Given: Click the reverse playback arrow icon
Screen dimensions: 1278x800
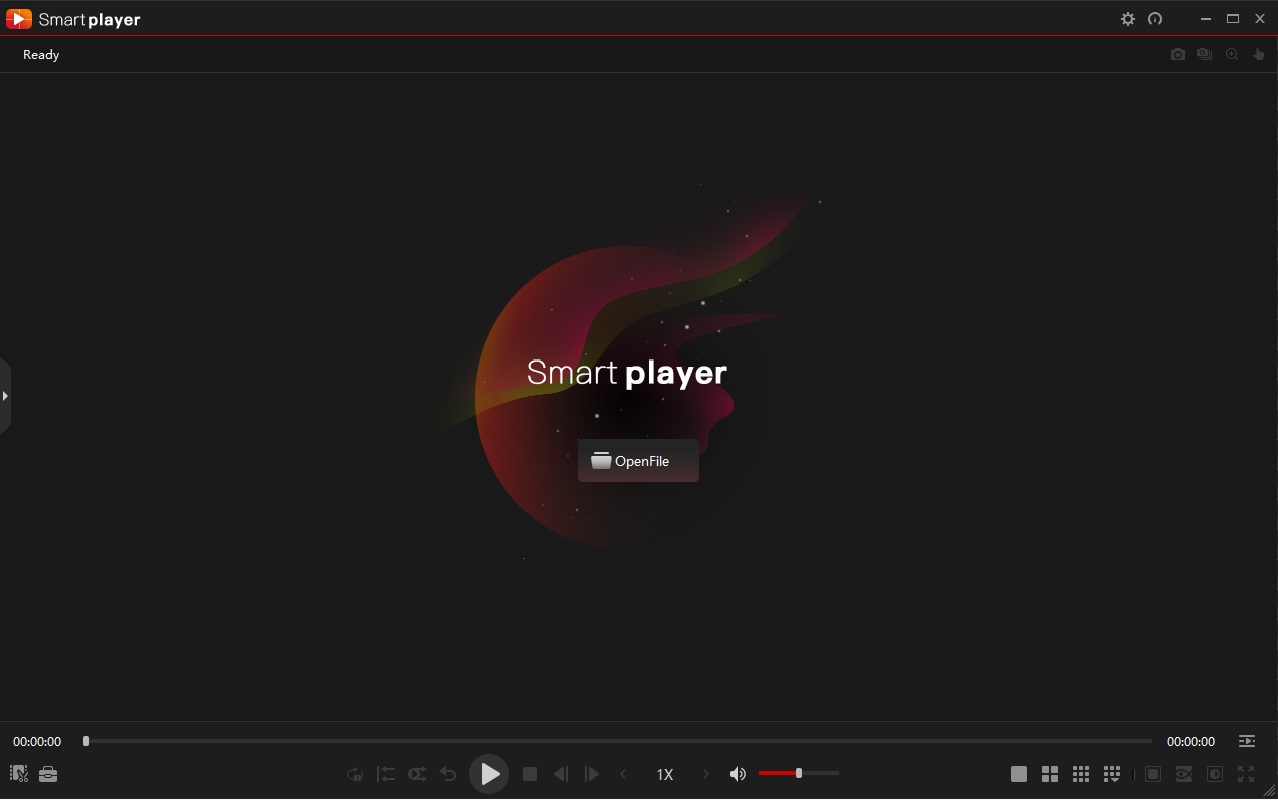Looking at the screenshot, I should [448, 774].
